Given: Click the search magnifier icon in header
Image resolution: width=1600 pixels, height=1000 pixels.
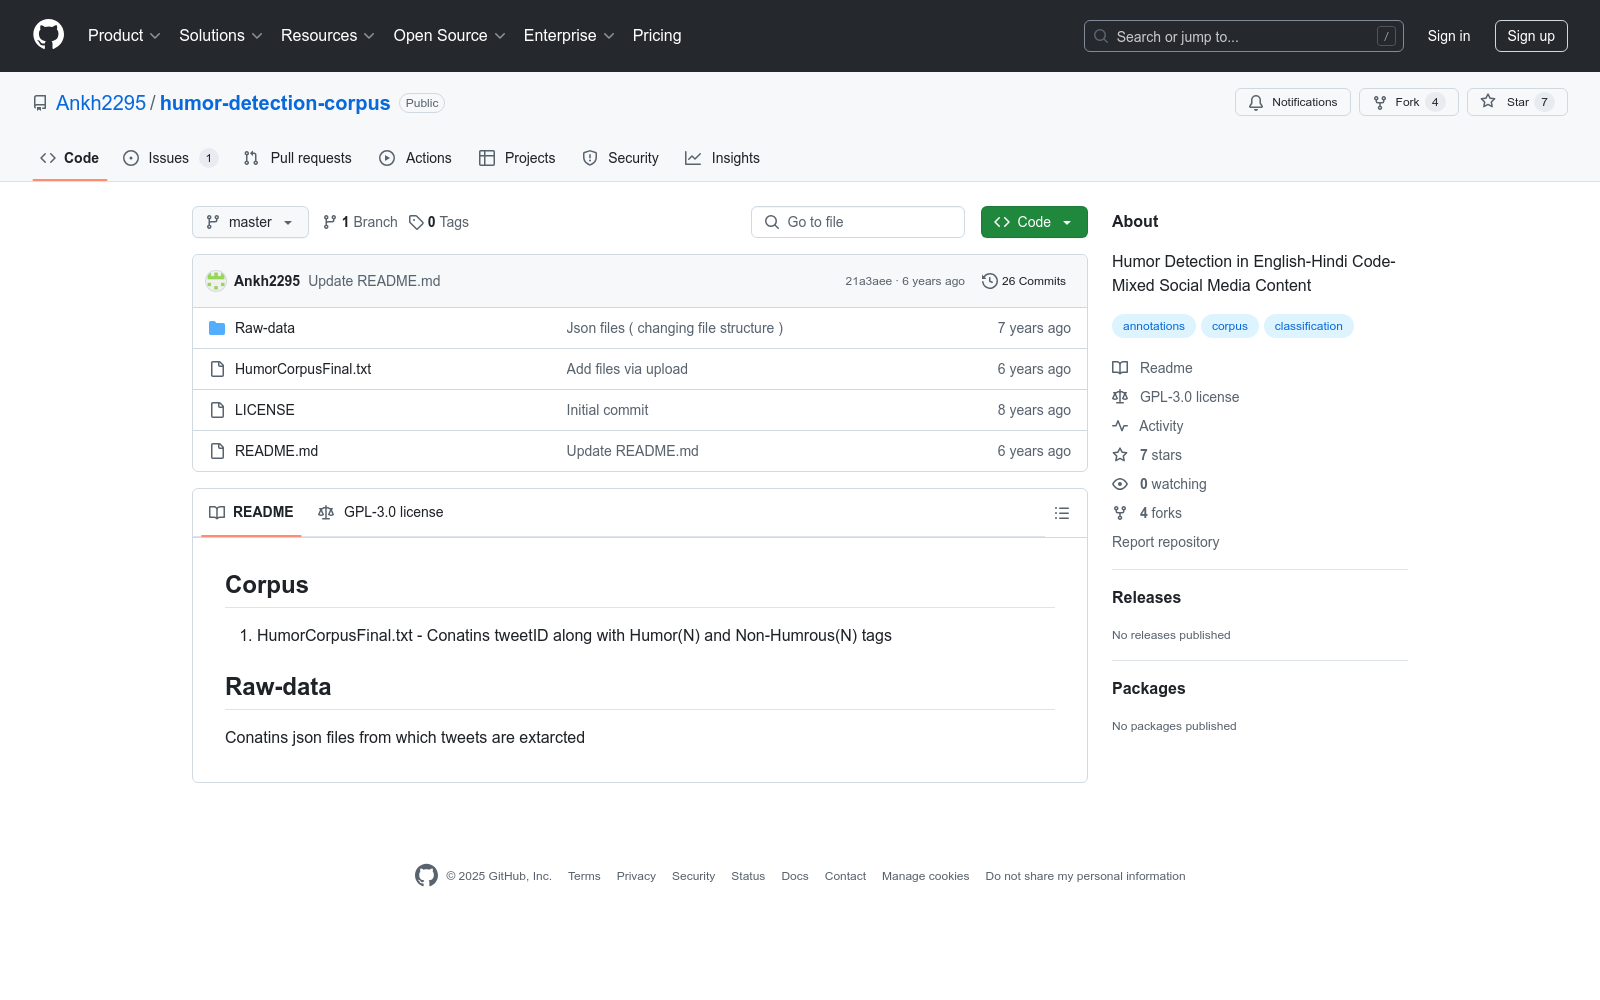Looking at the screenshot, I should (1101, 36).
